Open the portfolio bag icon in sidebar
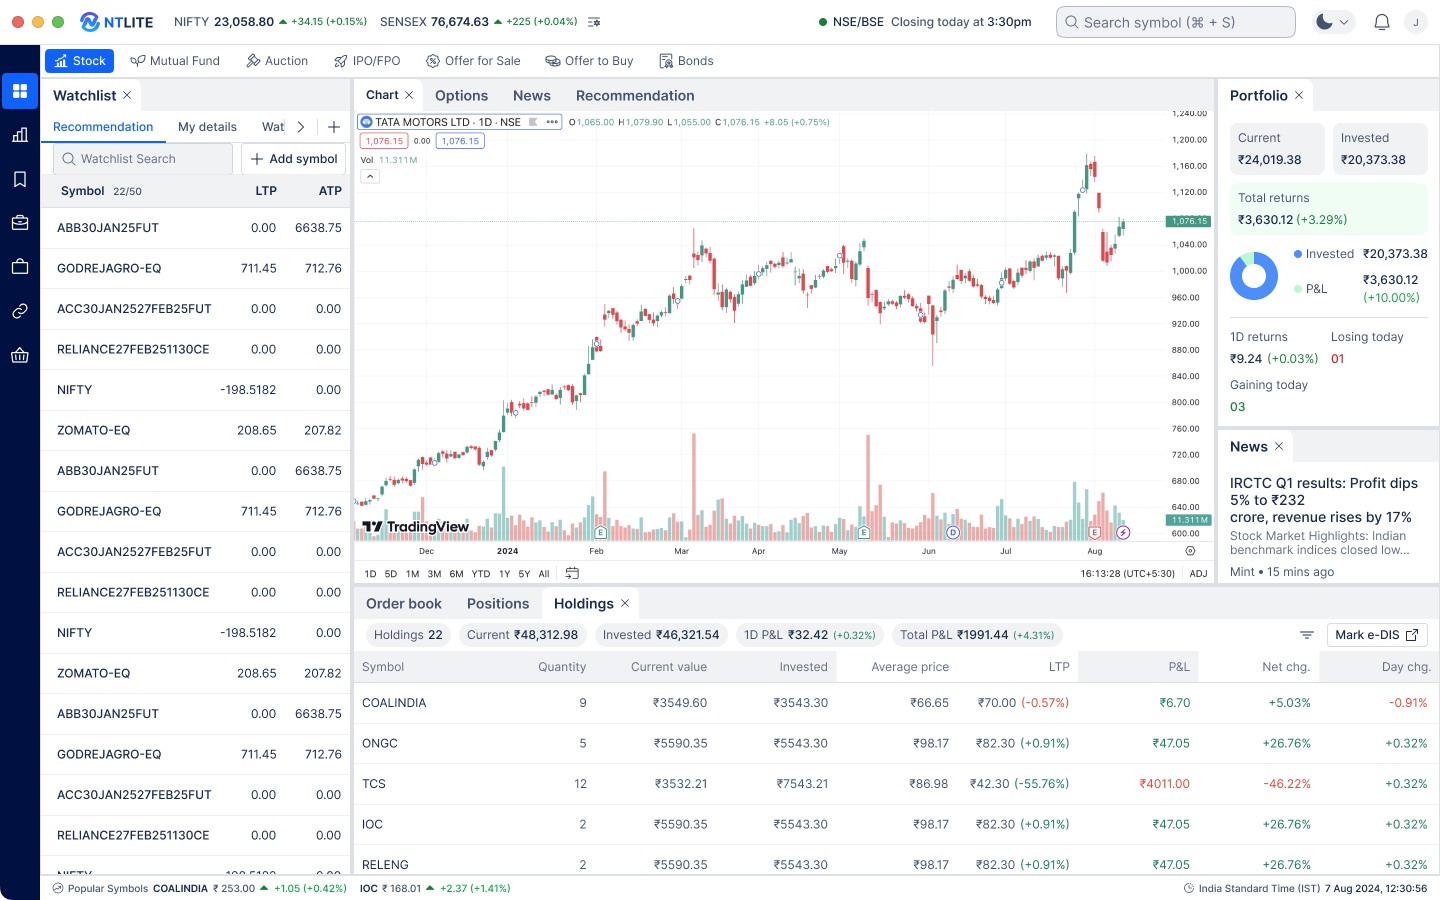The image size is (1440, 900). (20, 267)
